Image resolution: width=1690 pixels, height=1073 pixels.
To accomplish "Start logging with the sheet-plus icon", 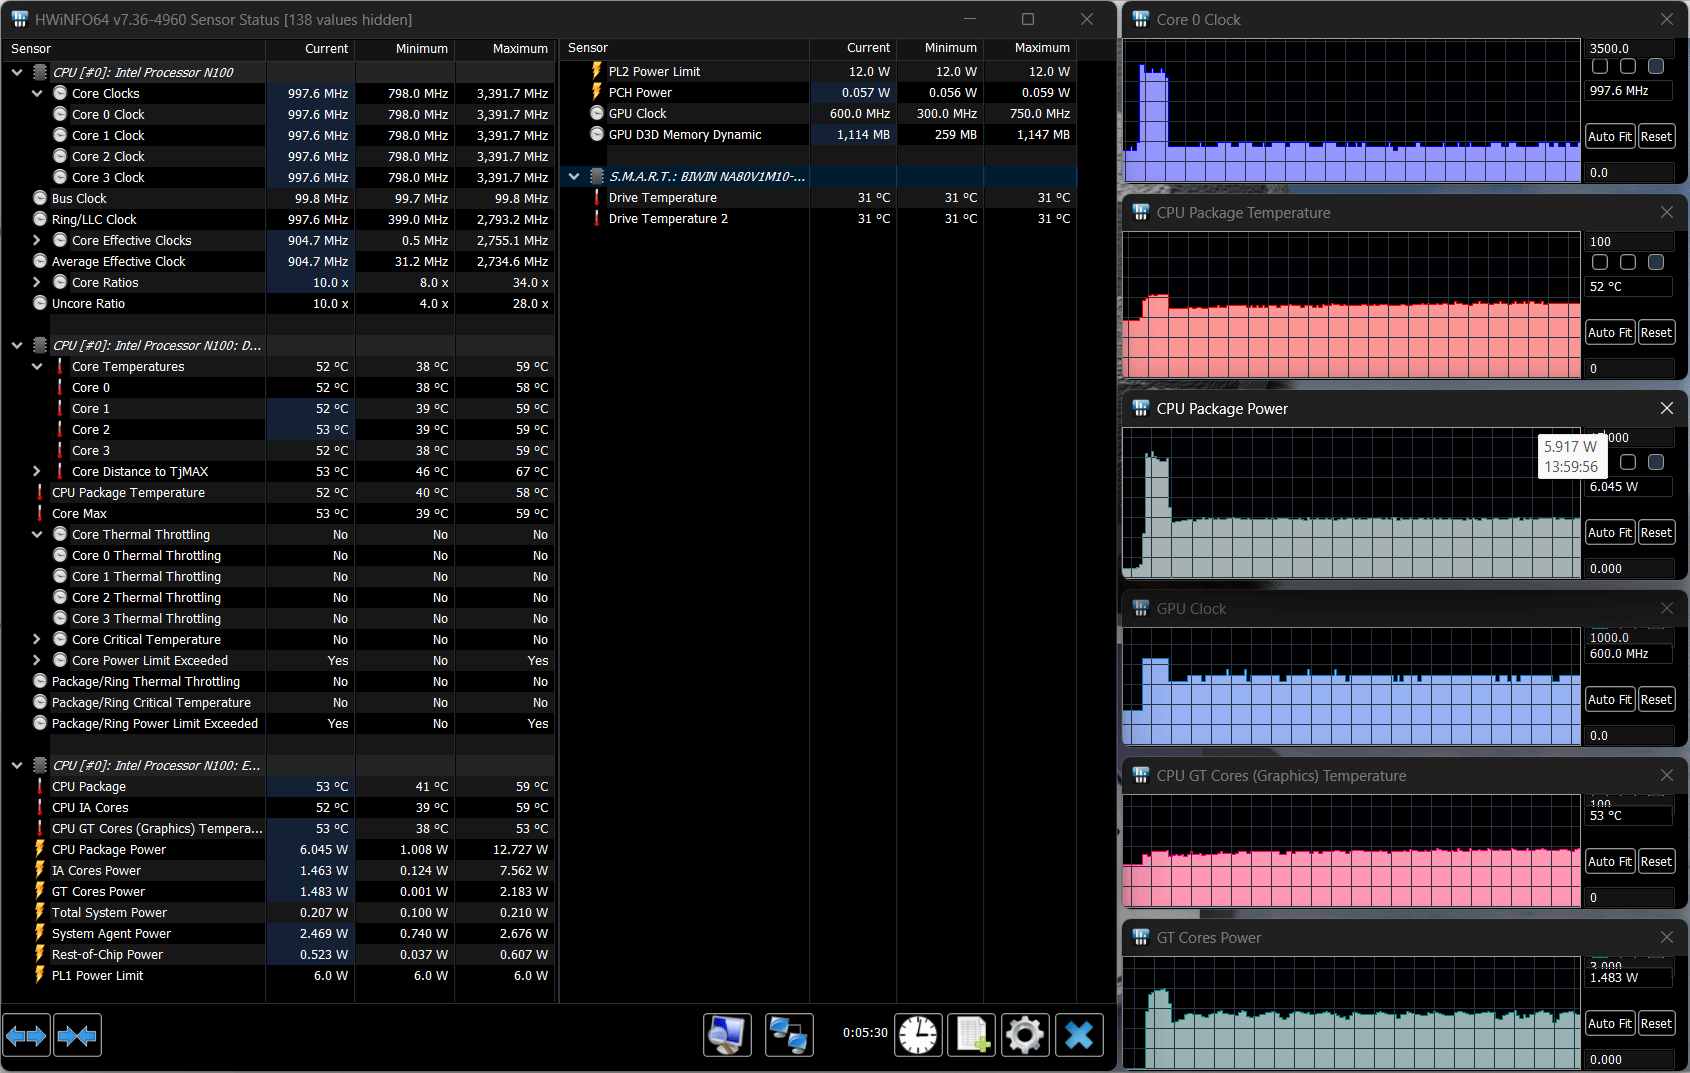I will 972,1035.
